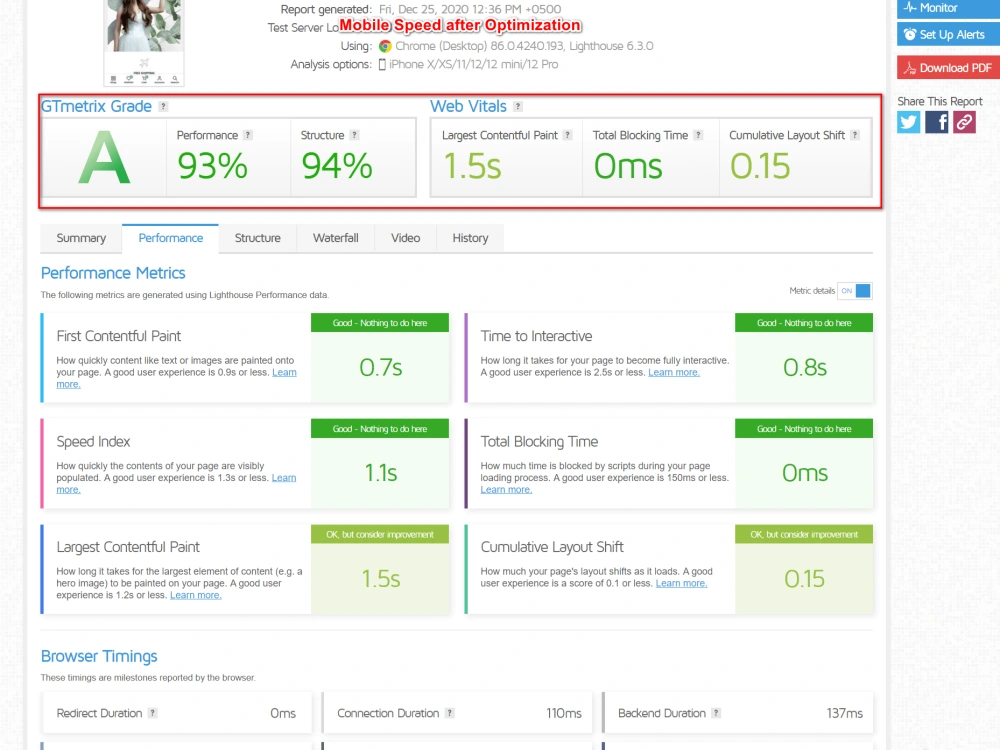Viewport: 1000px width, 750px height.
Task: Click the 94% Structure score
Action: [x=337, y=166]
